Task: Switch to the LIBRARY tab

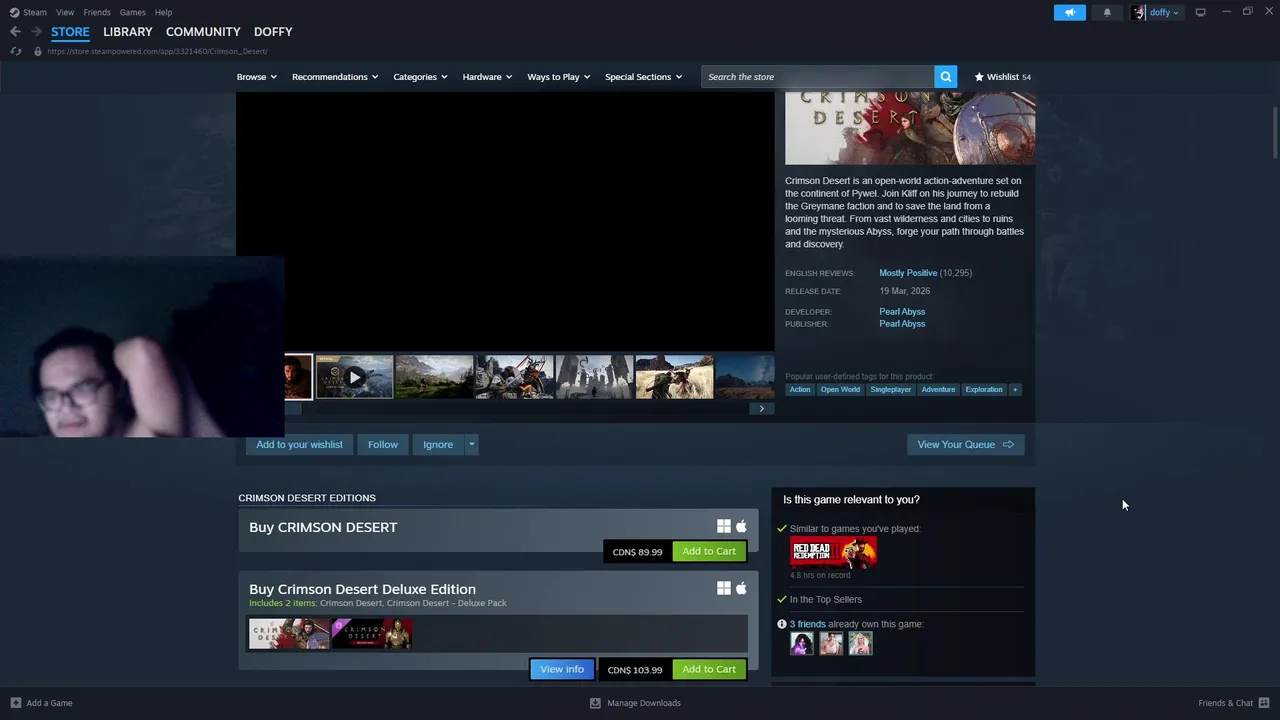Action: click(x=128, y=32)
